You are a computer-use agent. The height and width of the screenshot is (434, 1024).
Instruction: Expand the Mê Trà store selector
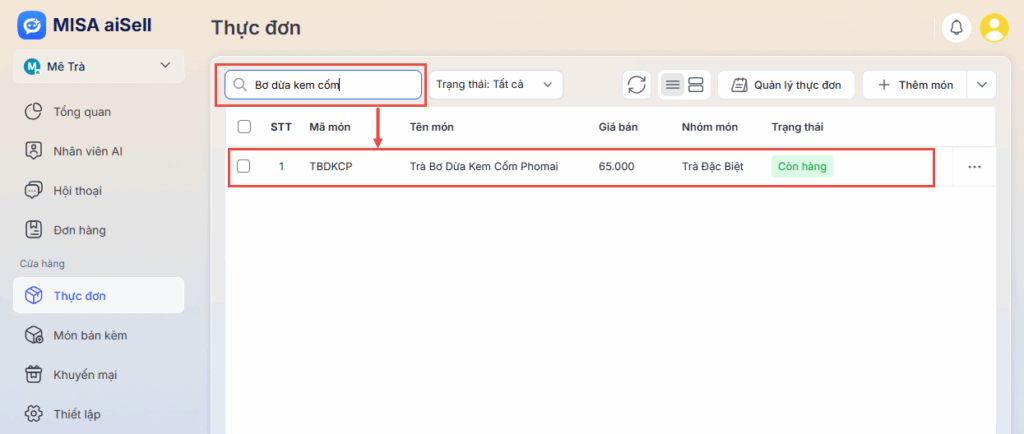tap(165, 66)
